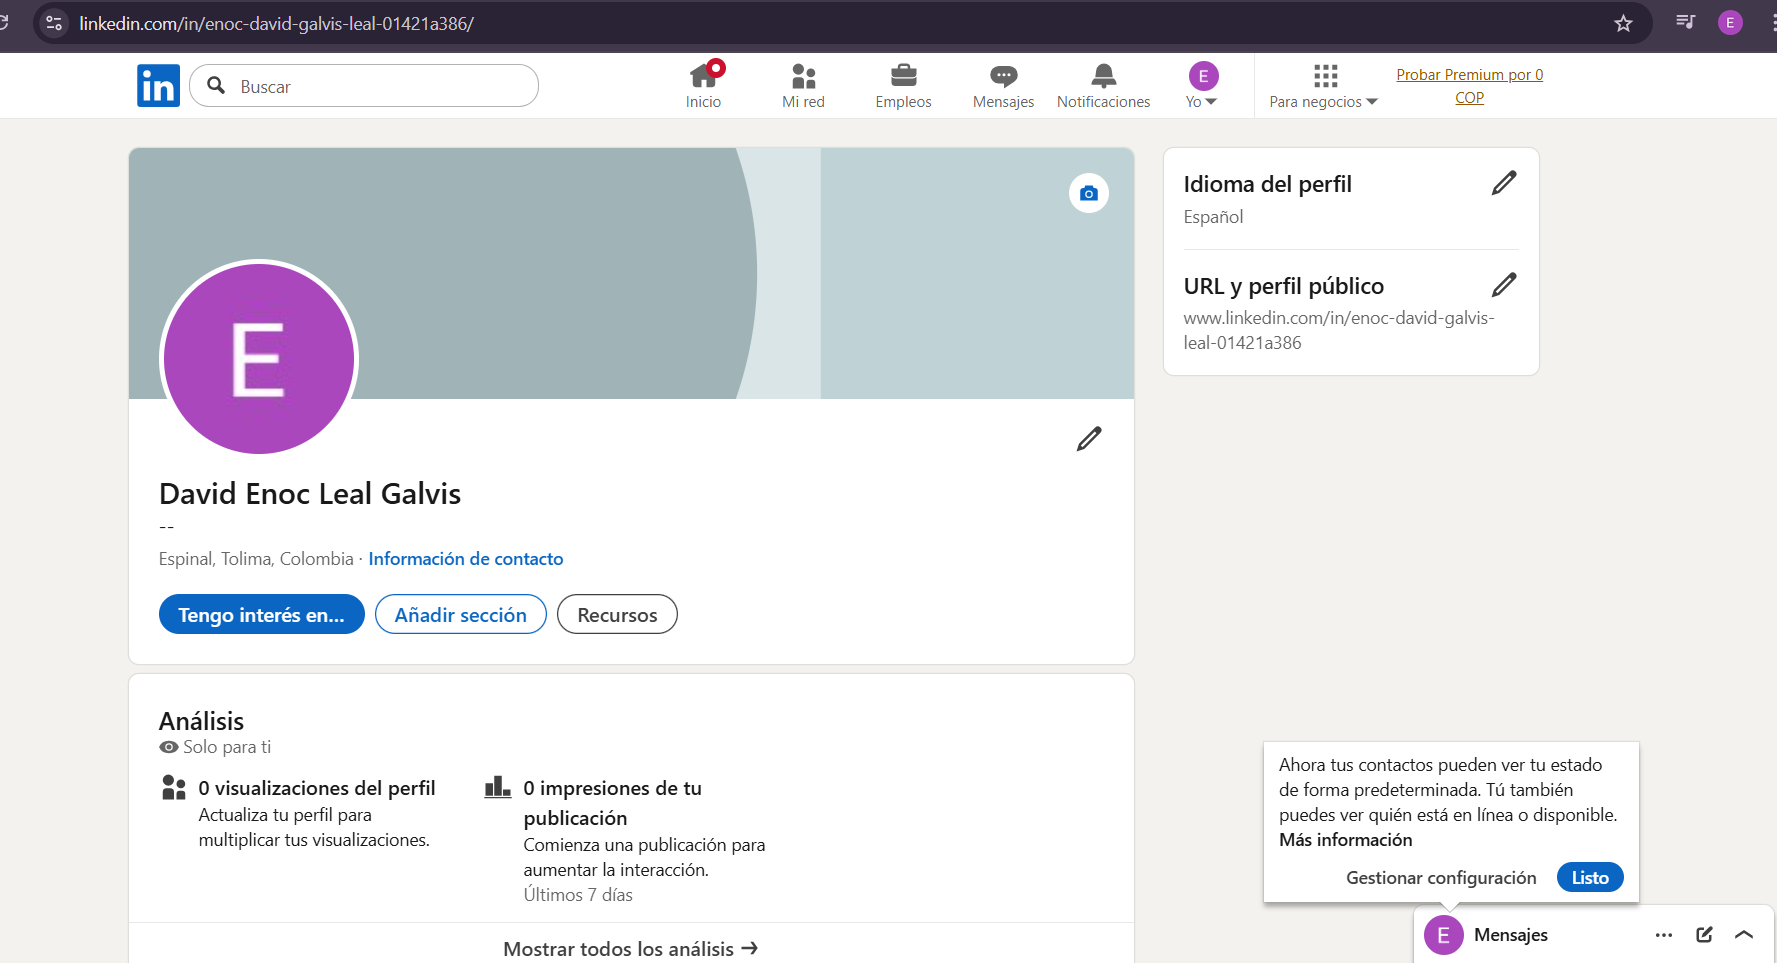The height and width of the screenshot is (963, 1777).
Task: Click pencil icon to edit profile intro
Action: (x=1089, y=438)
